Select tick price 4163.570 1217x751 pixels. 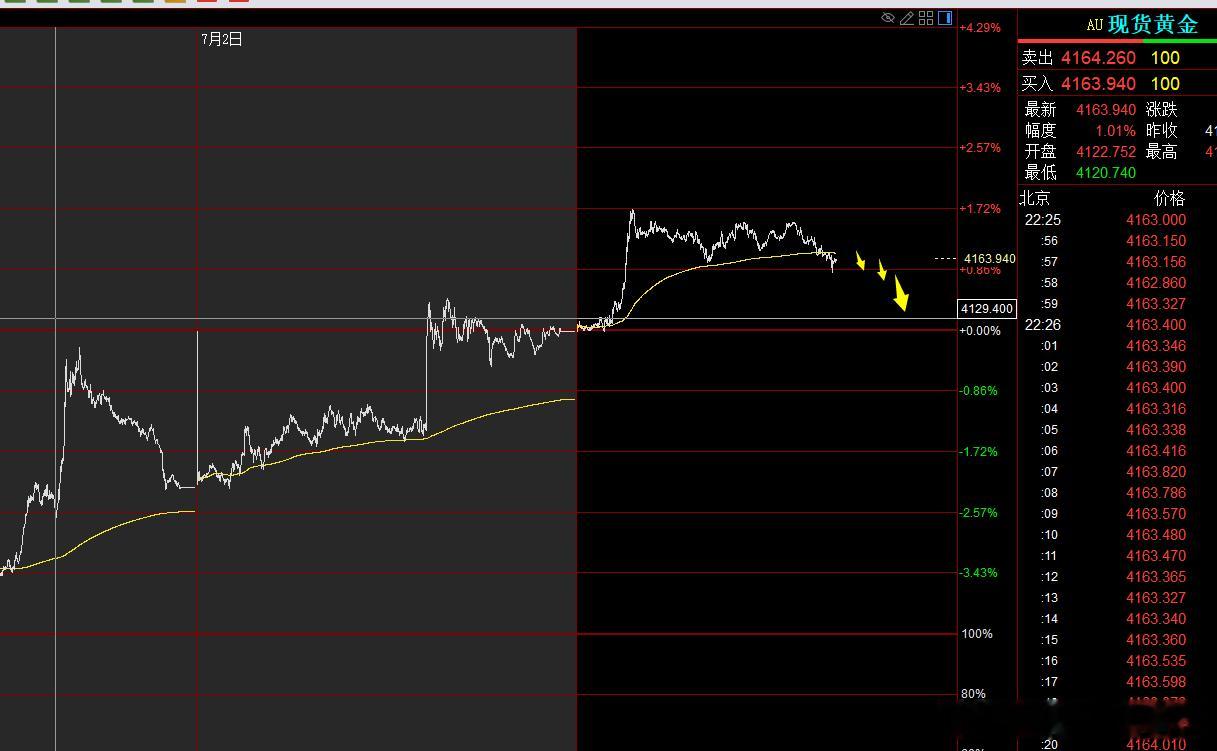point(1156,514)
